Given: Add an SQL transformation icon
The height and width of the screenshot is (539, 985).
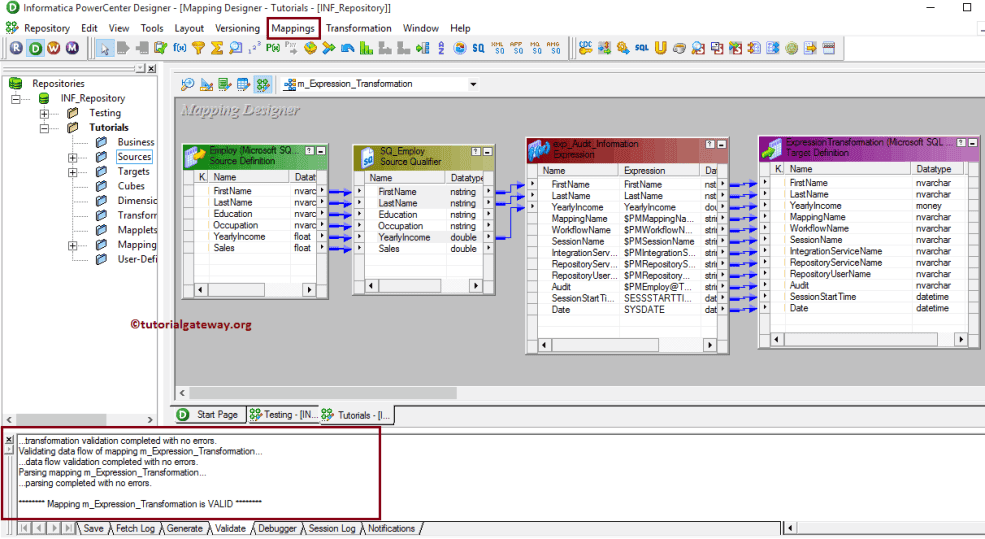Looking at the screenshot, I should (x=641, y=48).
